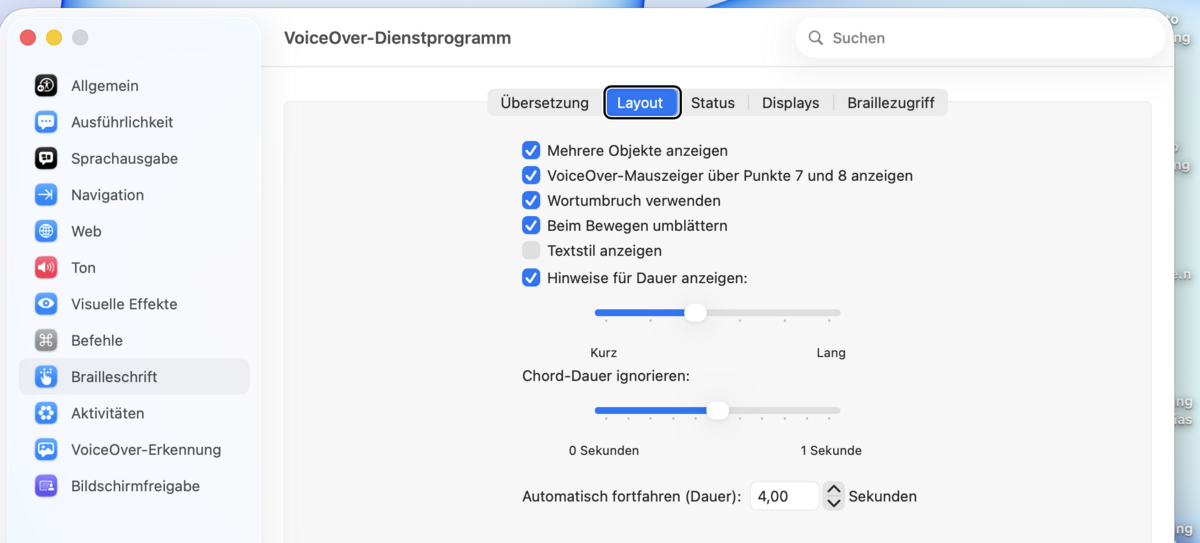
Task: Click the magnifying glass search icon
Action: (x=816, y=38)
